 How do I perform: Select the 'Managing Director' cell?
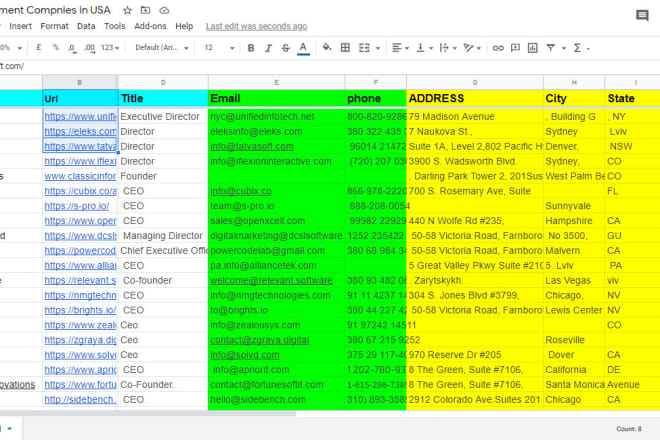click(163, 236)
